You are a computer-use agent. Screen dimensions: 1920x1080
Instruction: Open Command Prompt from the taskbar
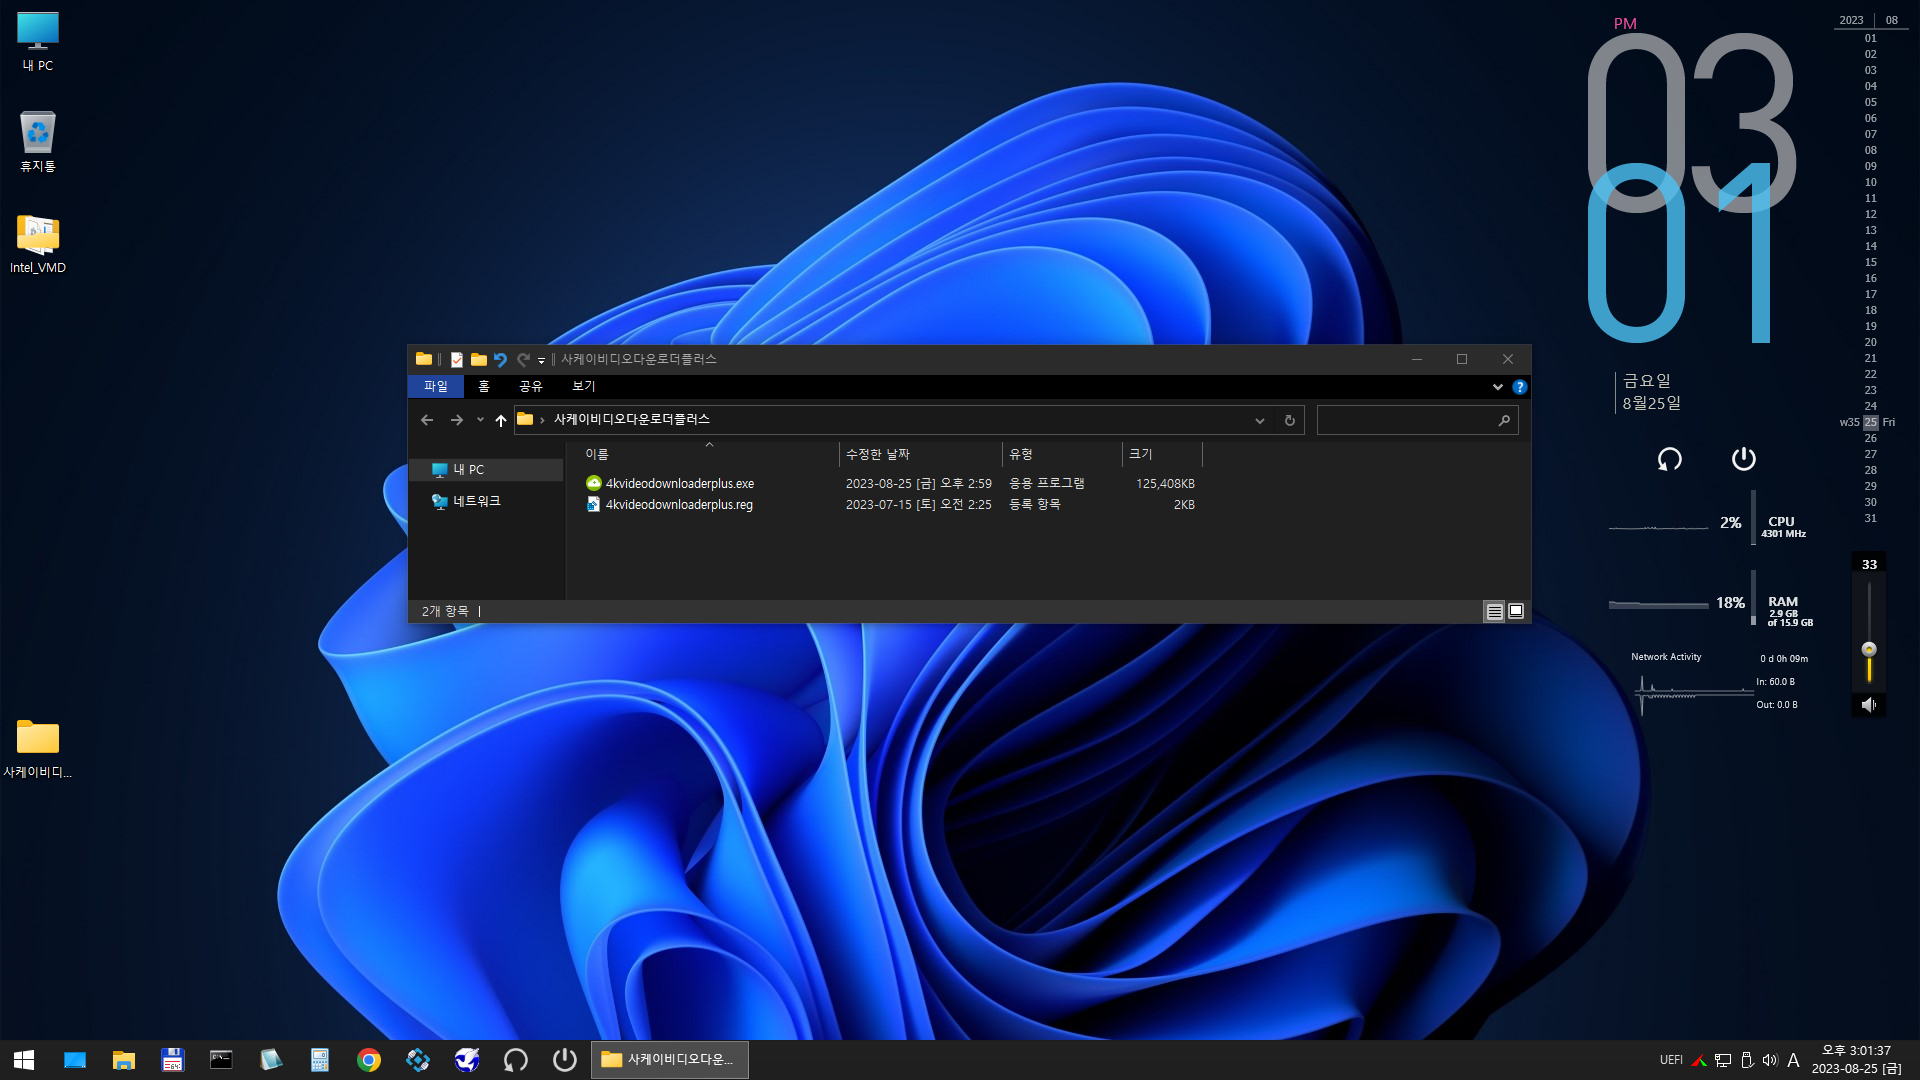click(221, 1060)
